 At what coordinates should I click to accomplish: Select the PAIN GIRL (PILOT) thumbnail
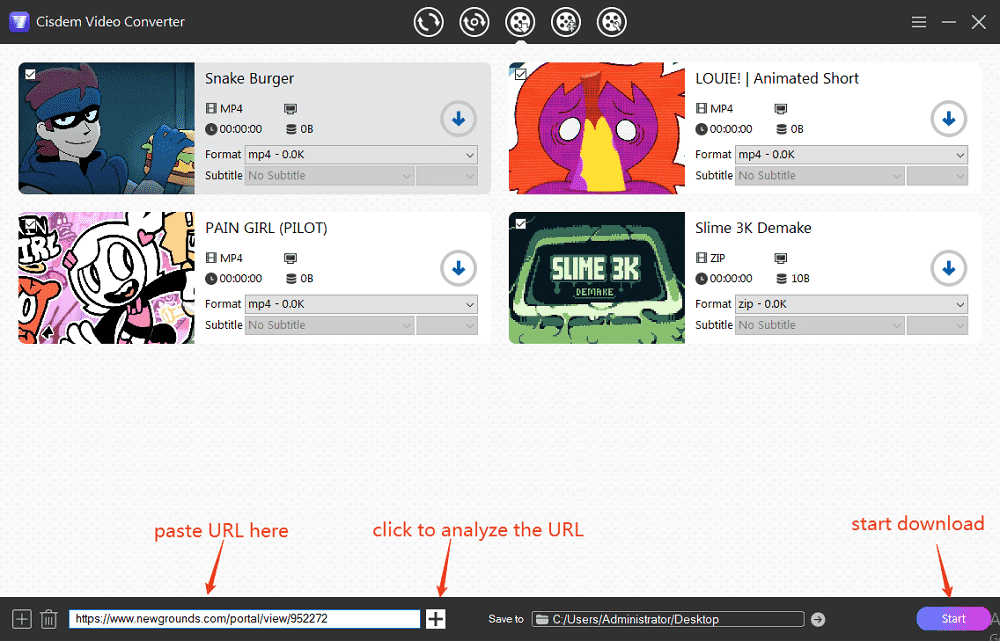coord(107,277)
